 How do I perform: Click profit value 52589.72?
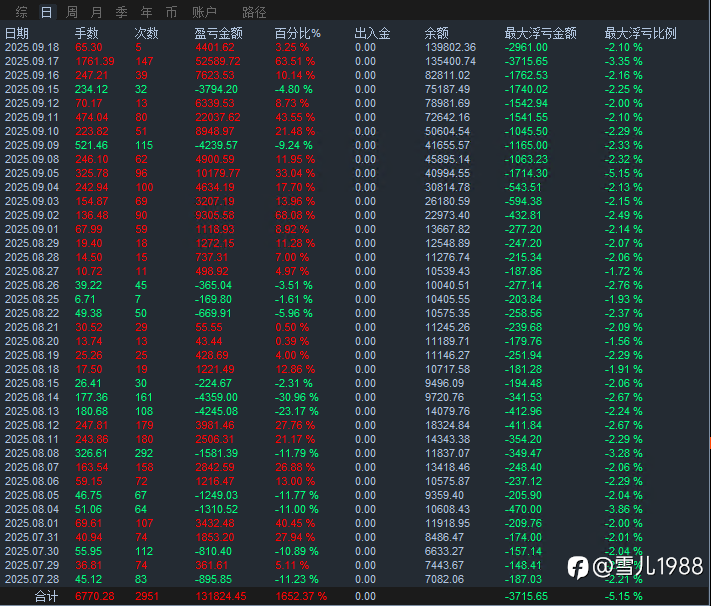(x=219, y=61)
